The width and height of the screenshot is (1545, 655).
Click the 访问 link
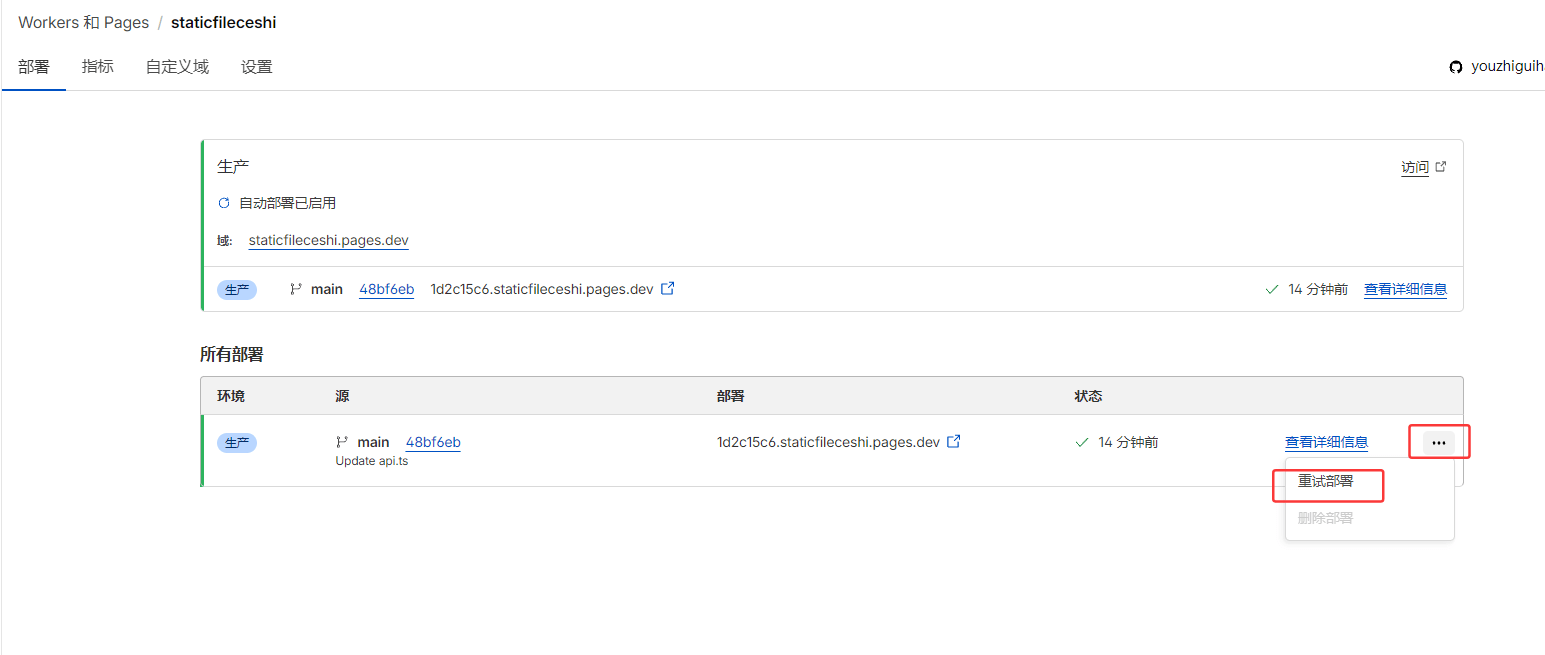(x=1415, y=167)
